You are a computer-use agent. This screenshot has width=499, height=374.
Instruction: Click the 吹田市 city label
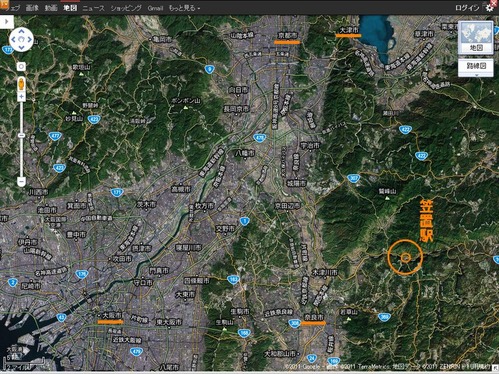click(122, 258)
